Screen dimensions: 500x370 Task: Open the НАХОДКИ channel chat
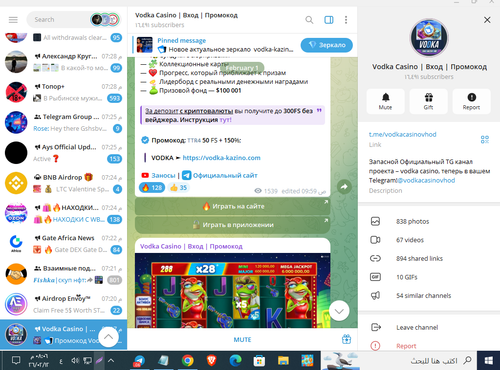[x=63, y=214]
